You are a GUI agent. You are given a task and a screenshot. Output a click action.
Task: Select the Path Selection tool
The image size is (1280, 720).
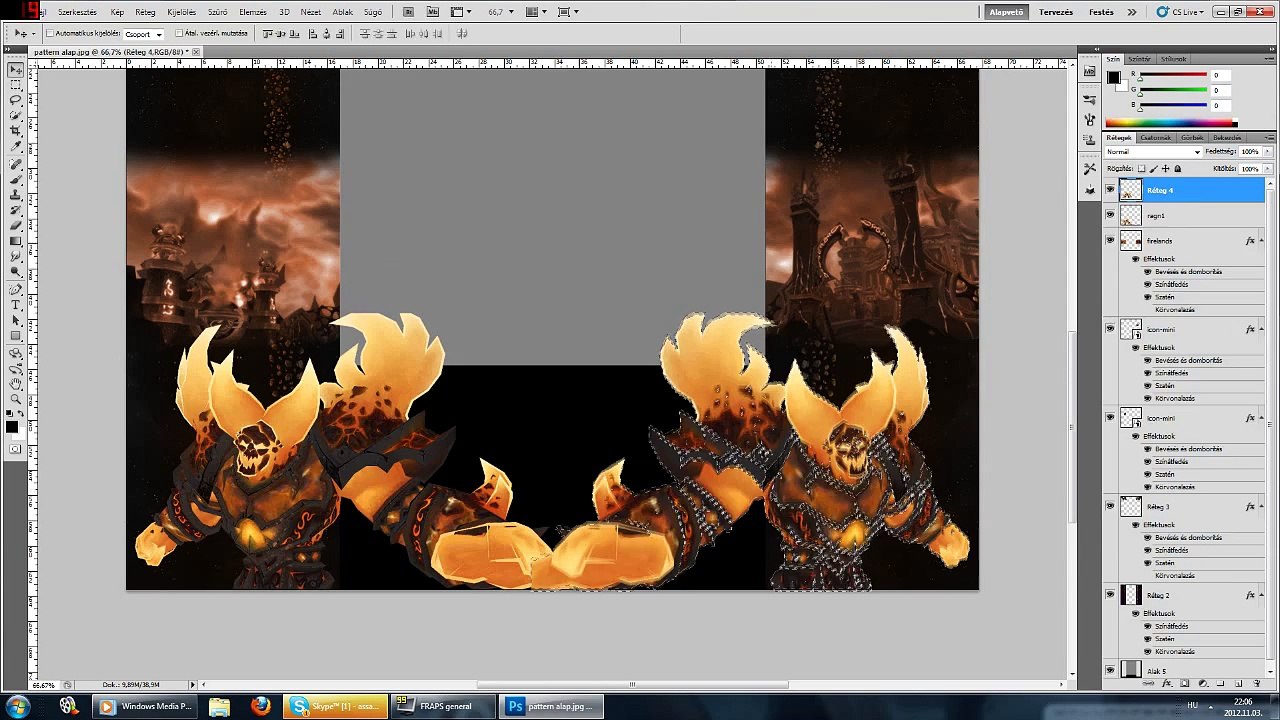(x=16, y=320)
